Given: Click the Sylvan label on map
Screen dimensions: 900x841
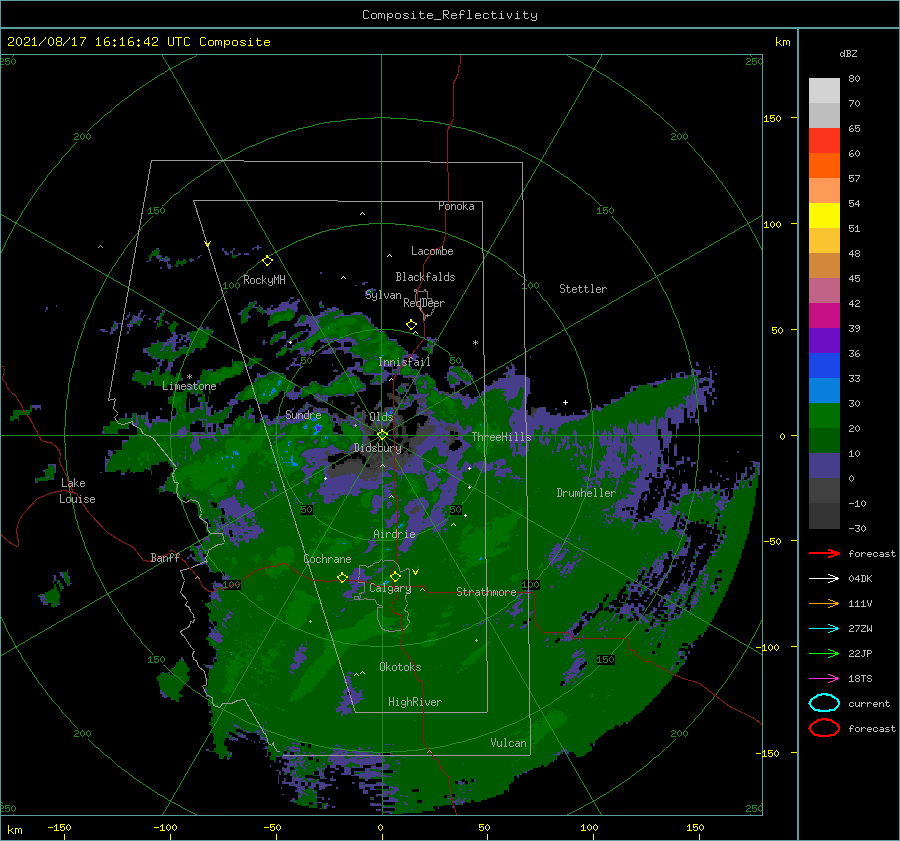Looking at the screenshot, I should pyautogui.click(x=383, y=295).
